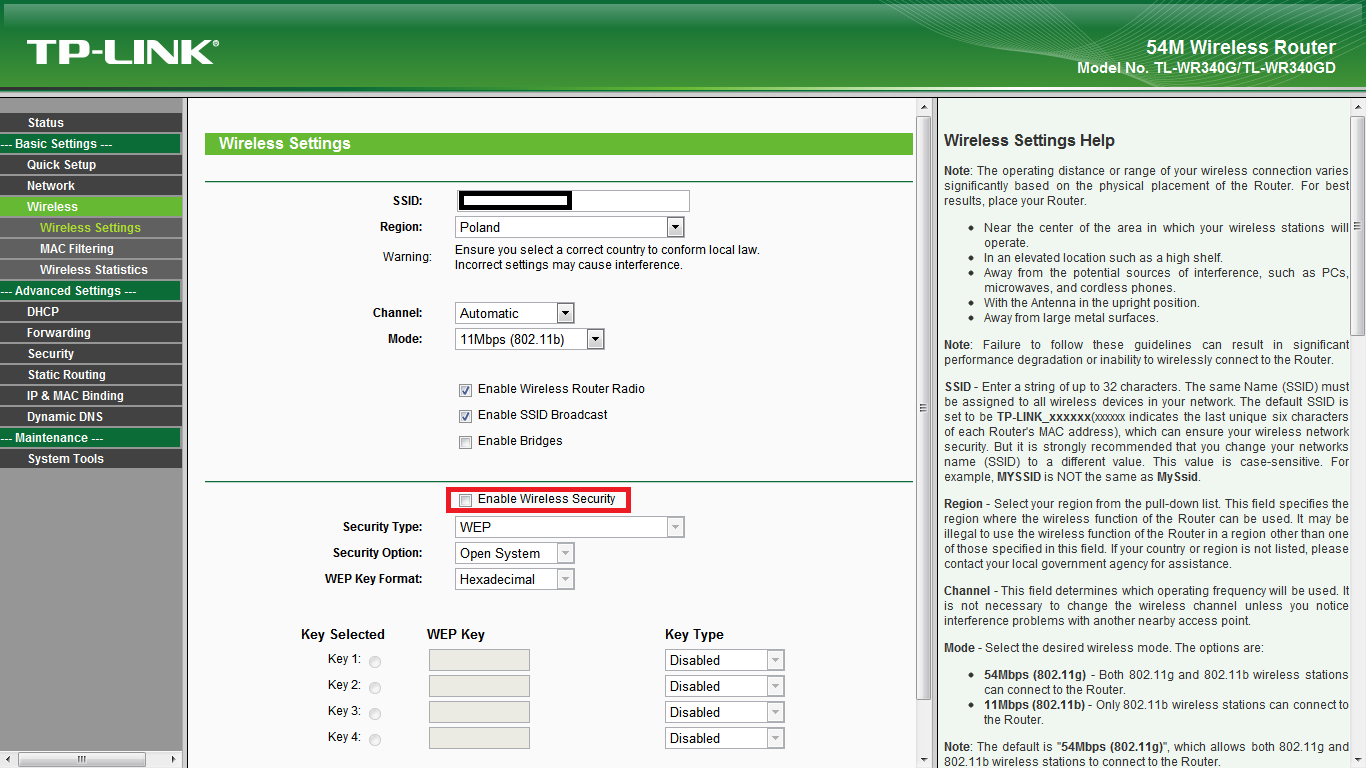Image resolution: width=1366 pixels, height=768 pixels.
Task: Click the TP-LINK logo in the header
Action: coord(123,52)
